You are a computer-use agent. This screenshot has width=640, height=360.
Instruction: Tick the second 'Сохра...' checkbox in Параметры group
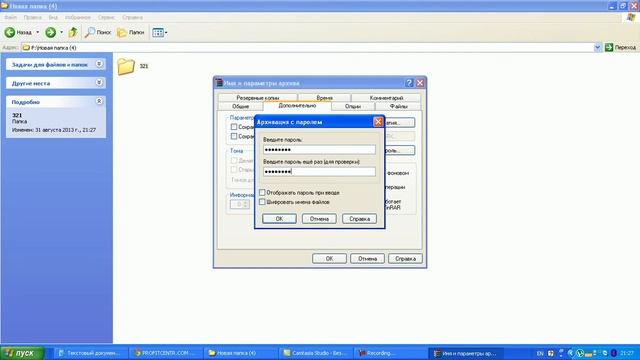[234, 136]
